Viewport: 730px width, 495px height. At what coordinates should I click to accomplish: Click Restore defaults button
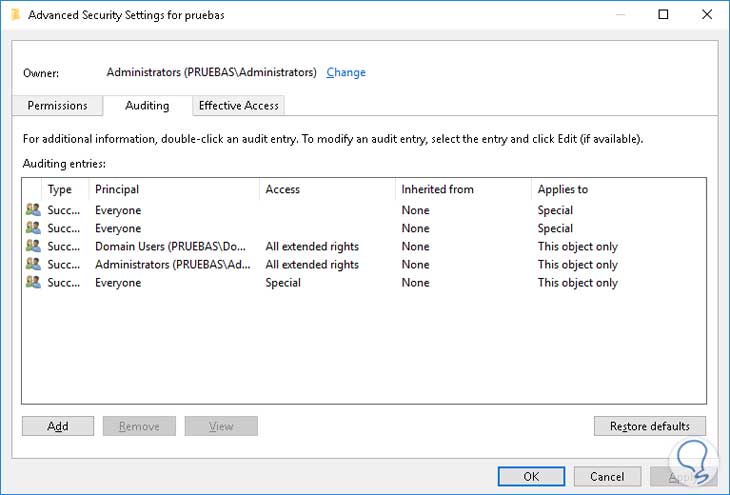pos(649,426)
